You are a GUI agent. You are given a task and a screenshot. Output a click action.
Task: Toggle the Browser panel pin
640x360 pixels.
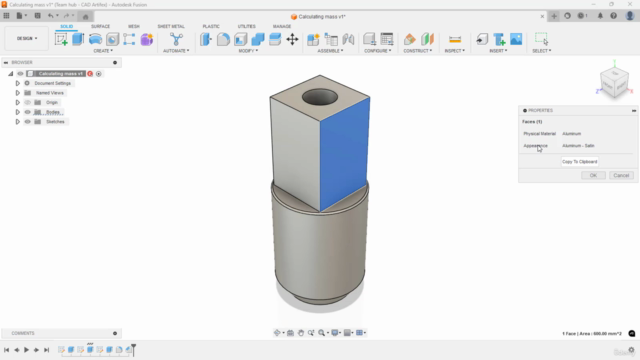[x=115, y=62]
